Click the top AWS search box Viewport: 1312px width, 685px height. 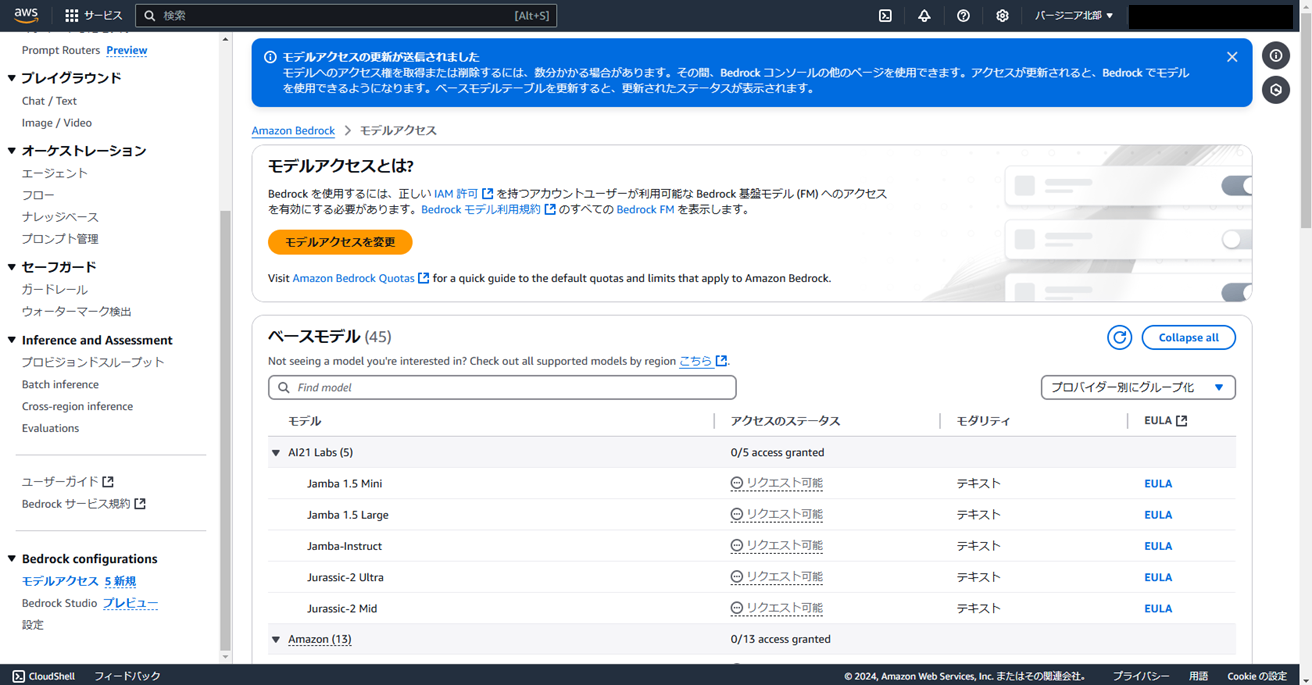coord(346,15)
